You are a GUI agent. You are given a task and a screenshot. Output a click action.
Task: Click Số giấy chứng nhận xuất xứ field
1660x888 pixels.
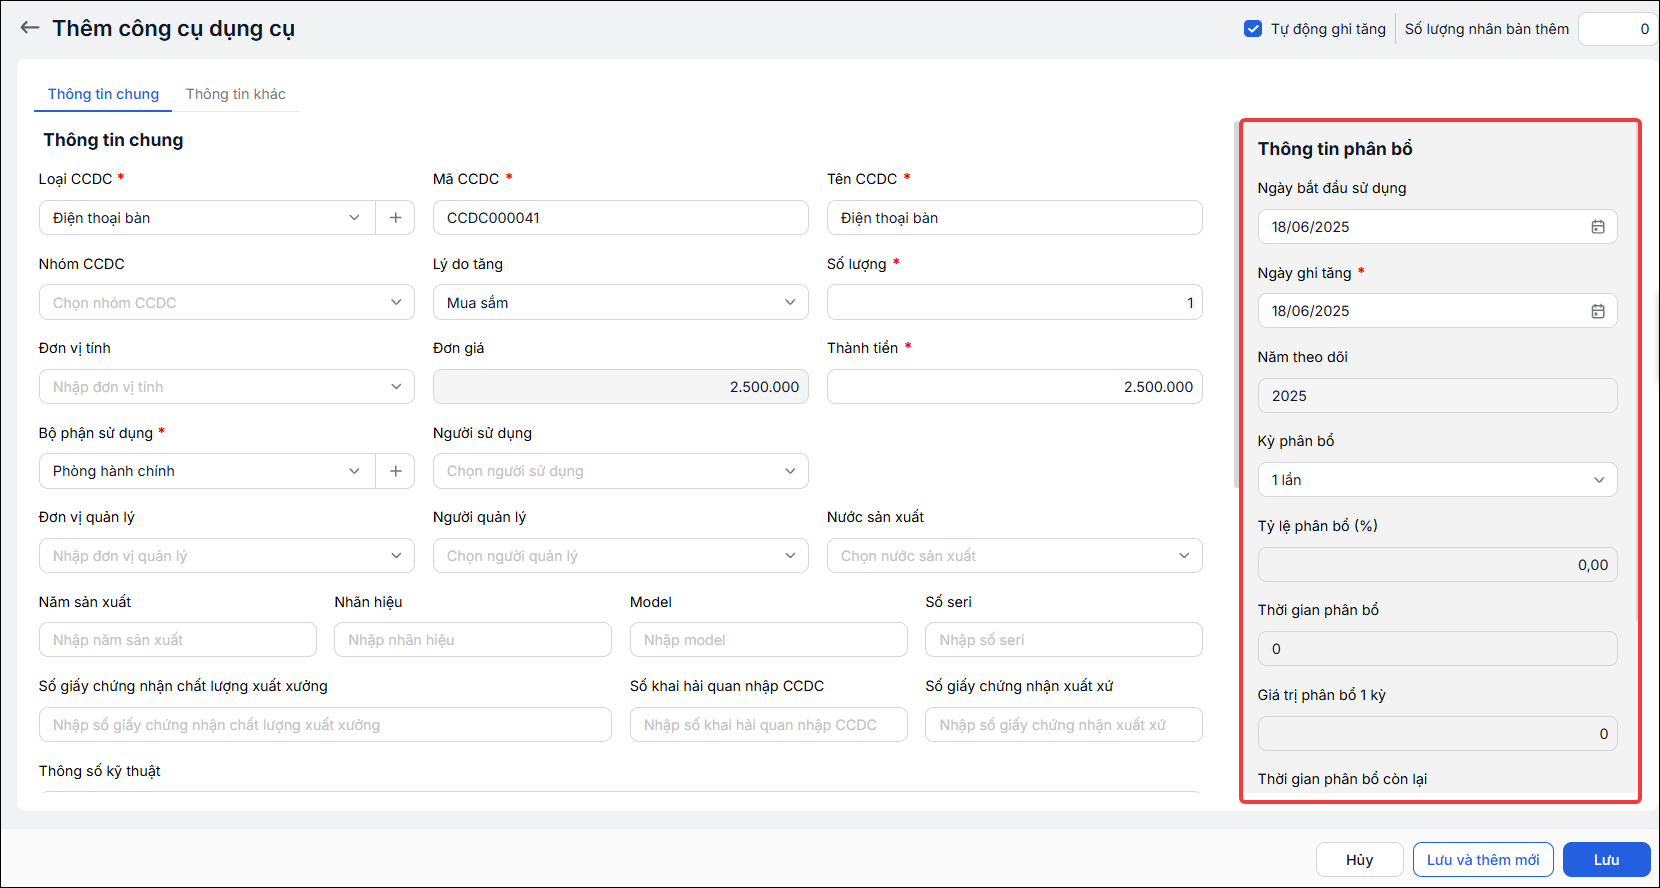tap(1064, 725)
